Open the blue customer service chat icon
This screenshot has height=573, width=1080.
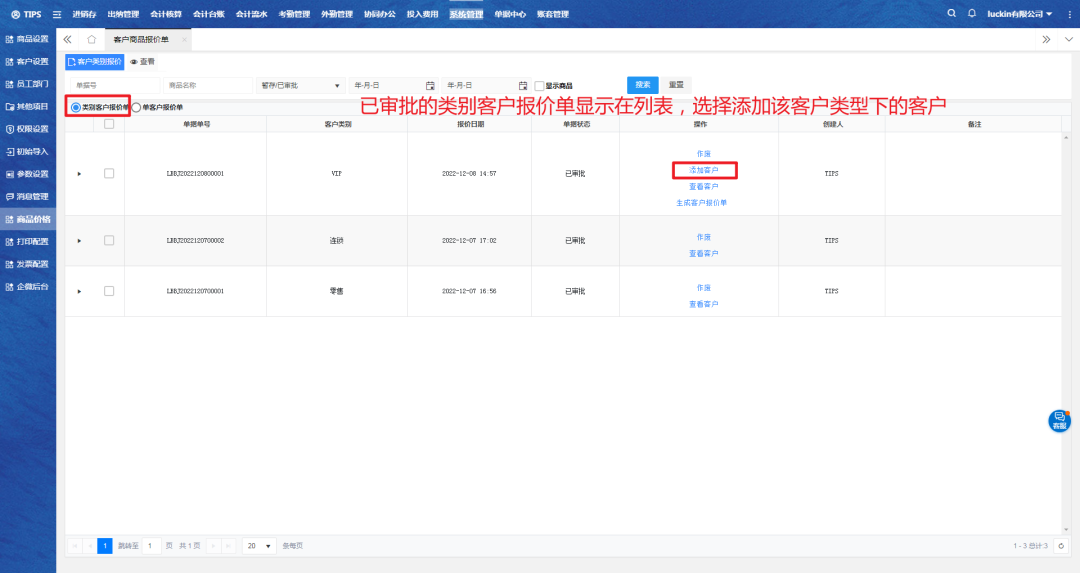[x=1059, y=420]
